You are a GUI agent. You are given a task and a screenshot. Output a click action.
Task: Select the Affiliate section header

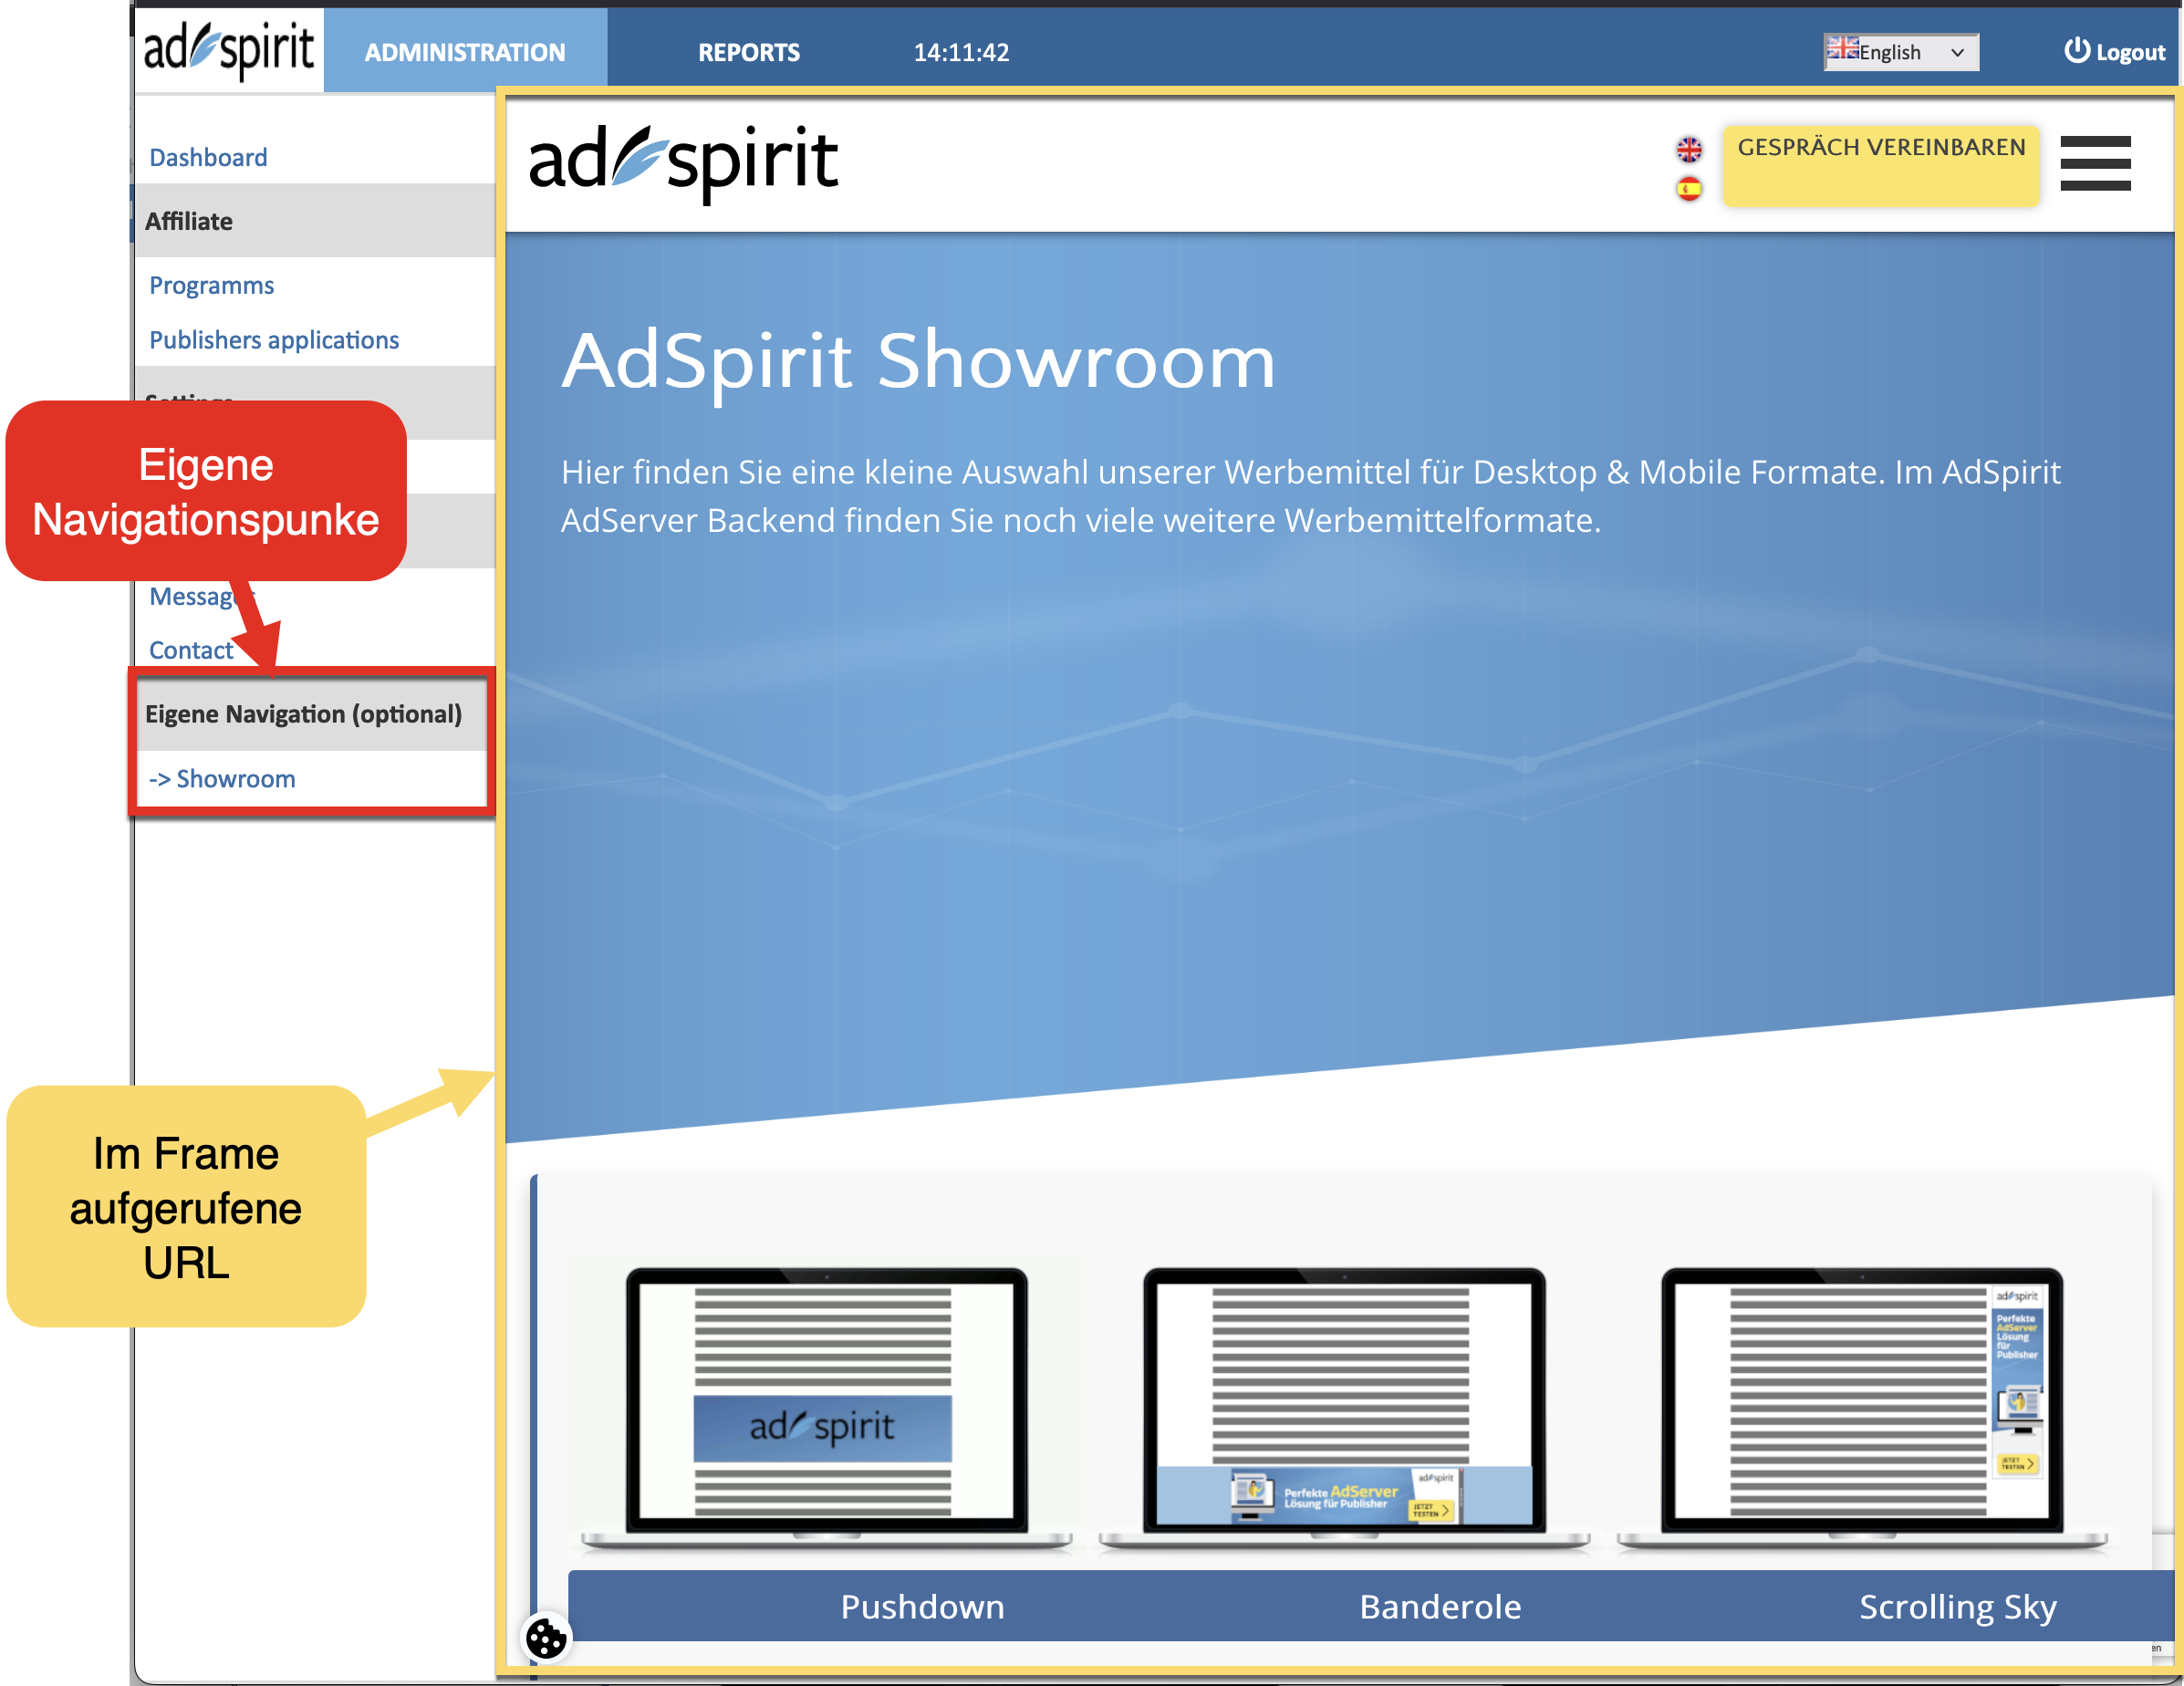click(x=315, y=221)
